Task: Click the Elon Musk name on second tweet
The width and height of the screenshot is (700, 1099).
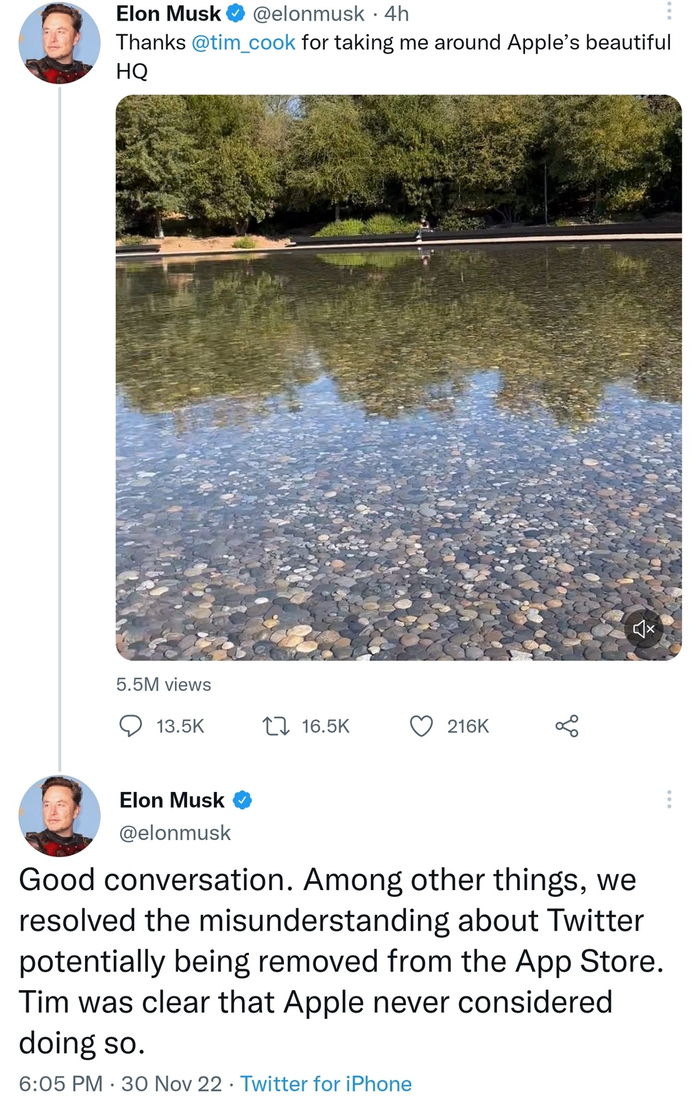Action: tap(172, 800)
